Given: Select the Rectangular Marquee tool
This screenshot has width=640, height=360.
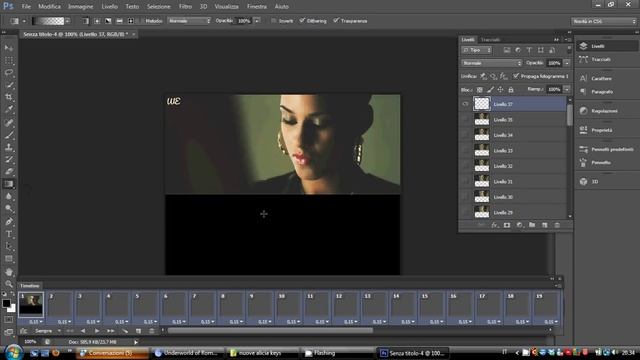Looking at the screenshot, I should (x=9, y=60).
